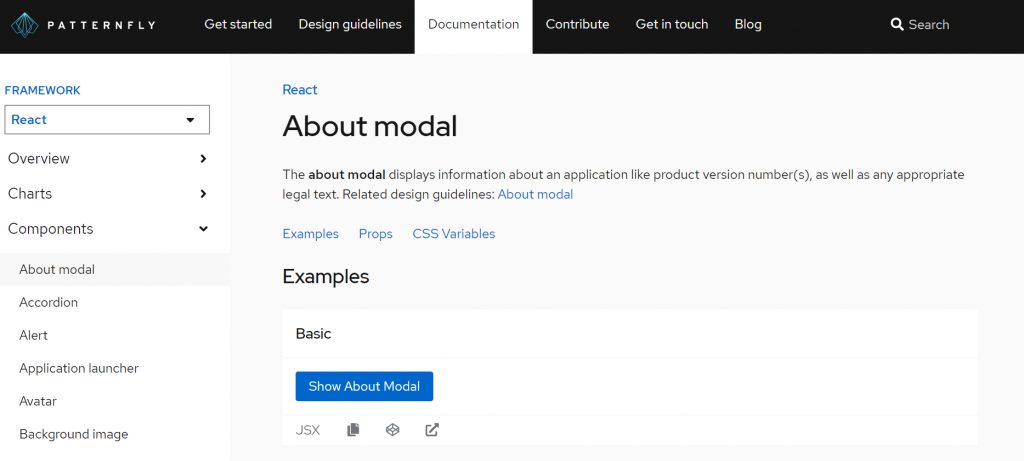The image size is (1024, 461).
Task: Click the Show About Modal button
Action: [x=364, y=387]
